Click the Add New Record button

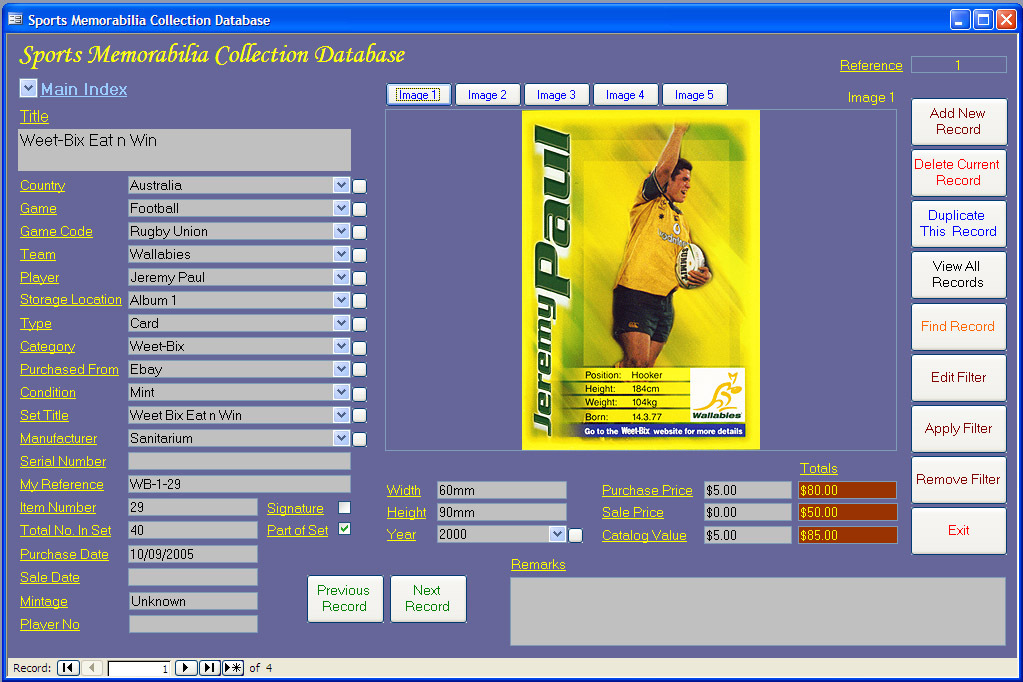click(958, 121)
